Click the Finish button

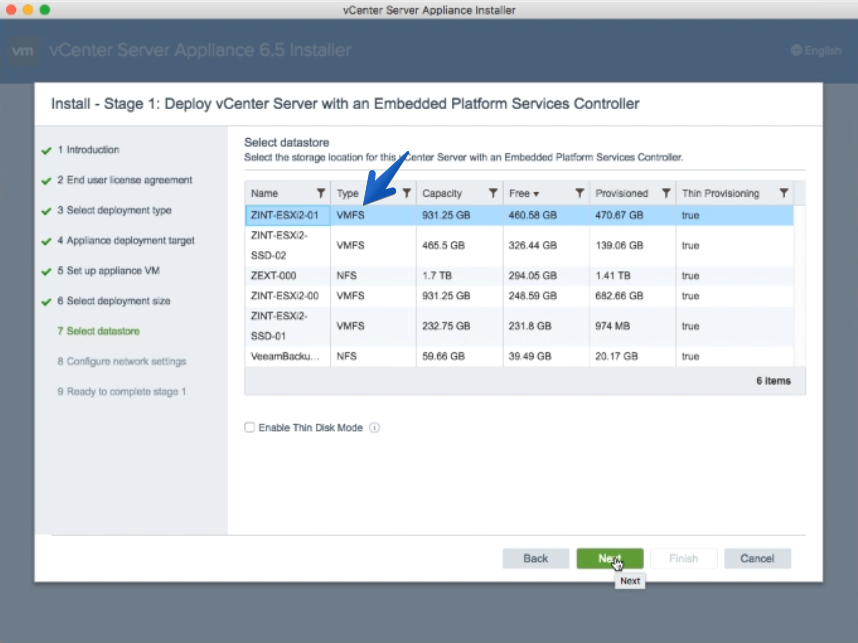pos(683,558)
